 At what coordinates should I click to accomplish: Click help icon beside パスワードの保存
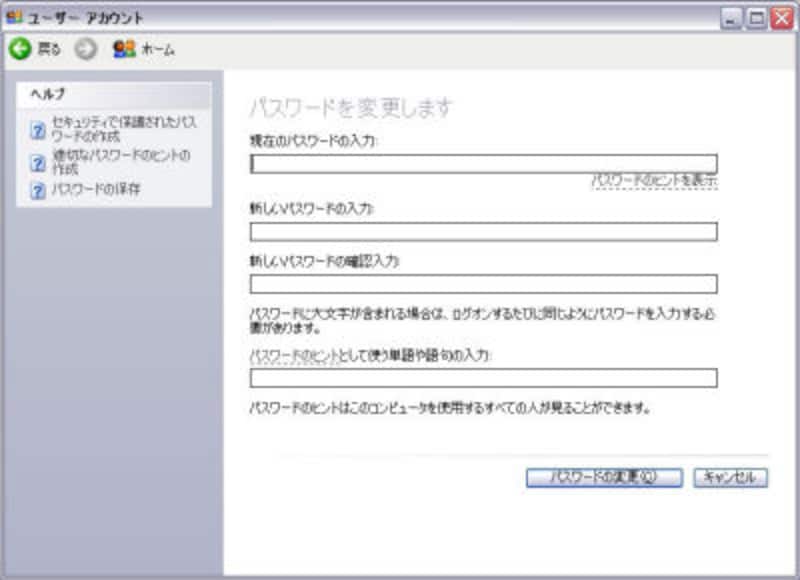coord(38,191)
